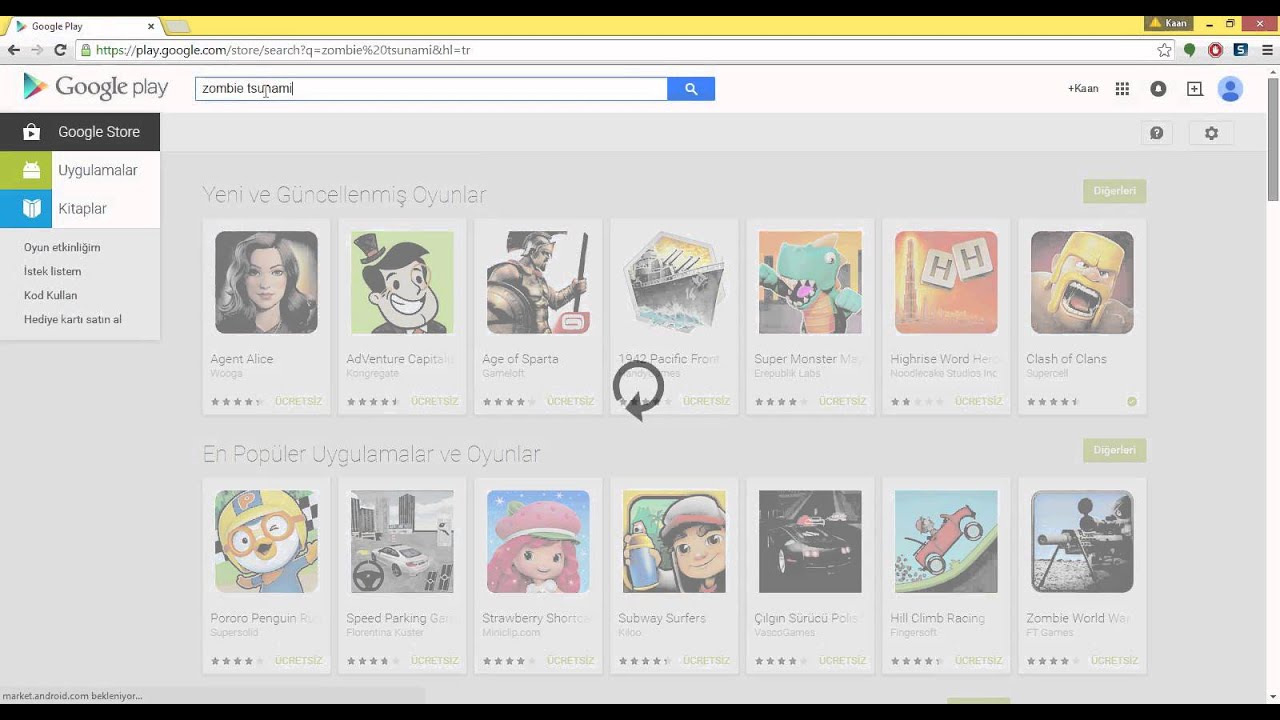
Task: Click the zombie tsunami search field
Action: click(431, 89)
